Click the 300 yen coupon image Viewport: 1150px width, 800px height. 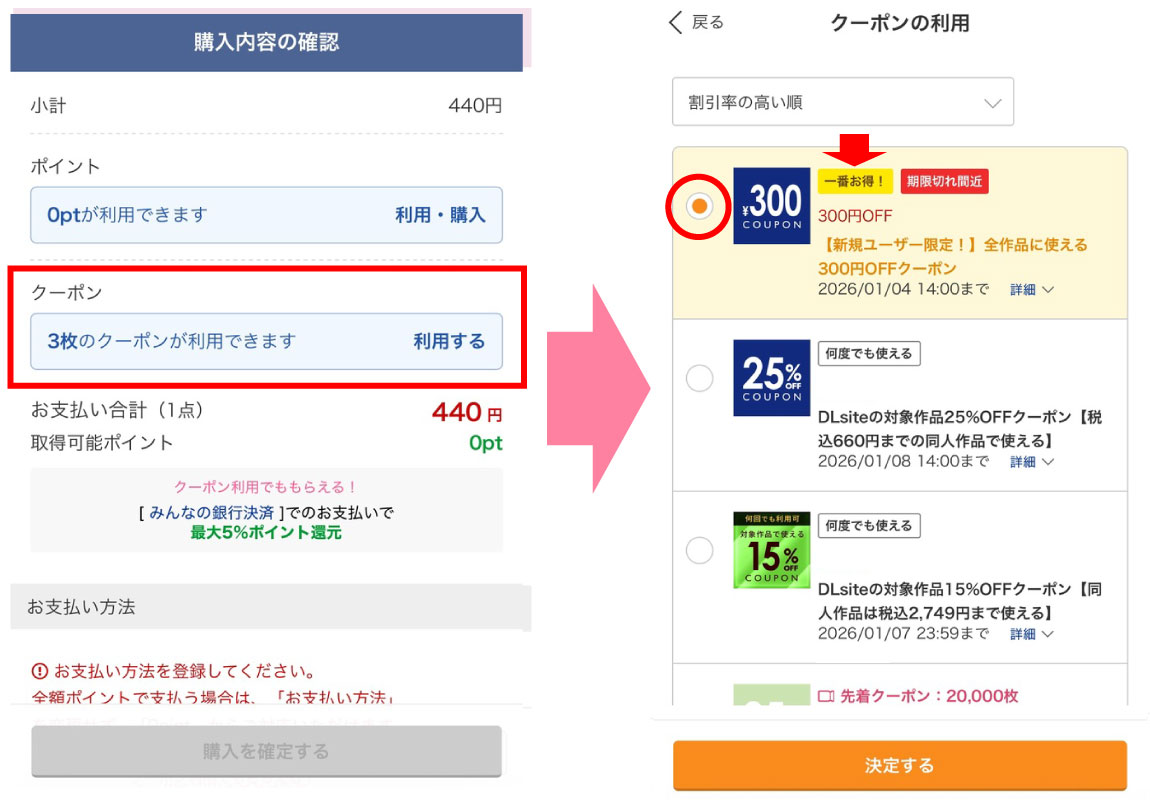pos(771,206)
